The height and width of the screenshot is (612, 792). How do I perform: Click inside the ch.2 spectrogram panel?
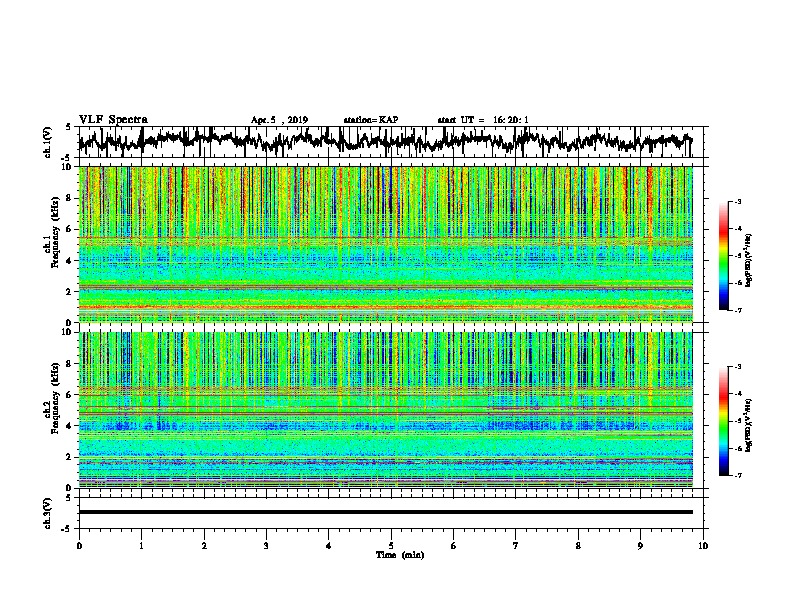coord(385,410)
